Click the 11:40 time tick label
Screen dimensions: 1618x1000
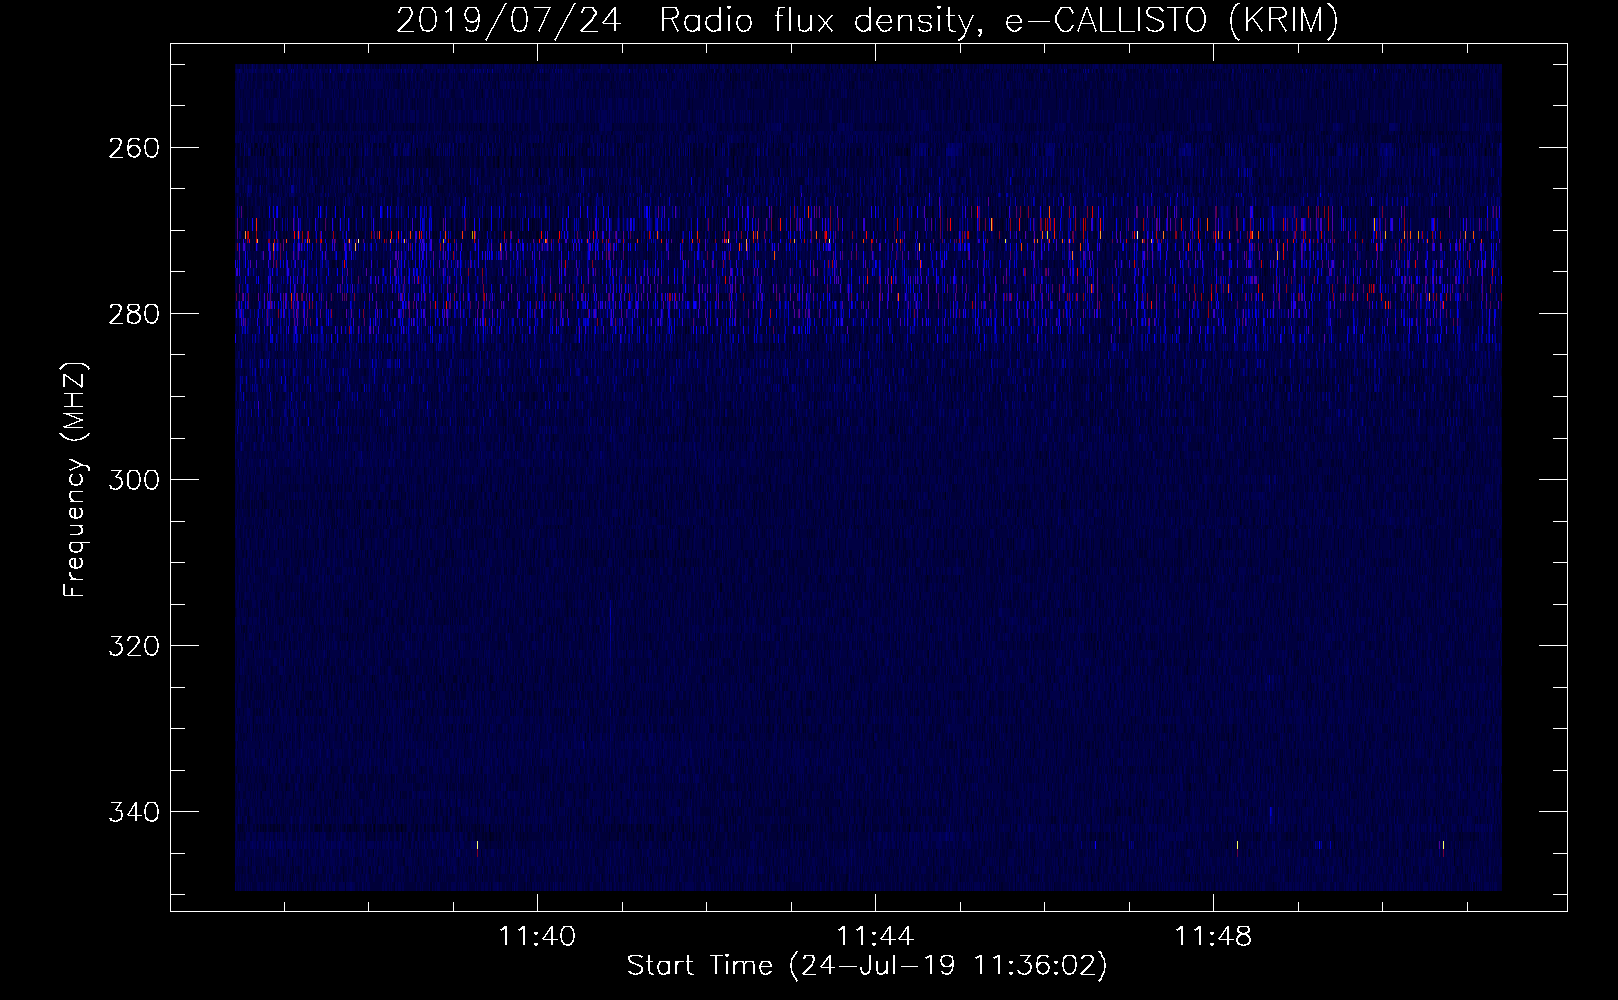pos(538,937)
